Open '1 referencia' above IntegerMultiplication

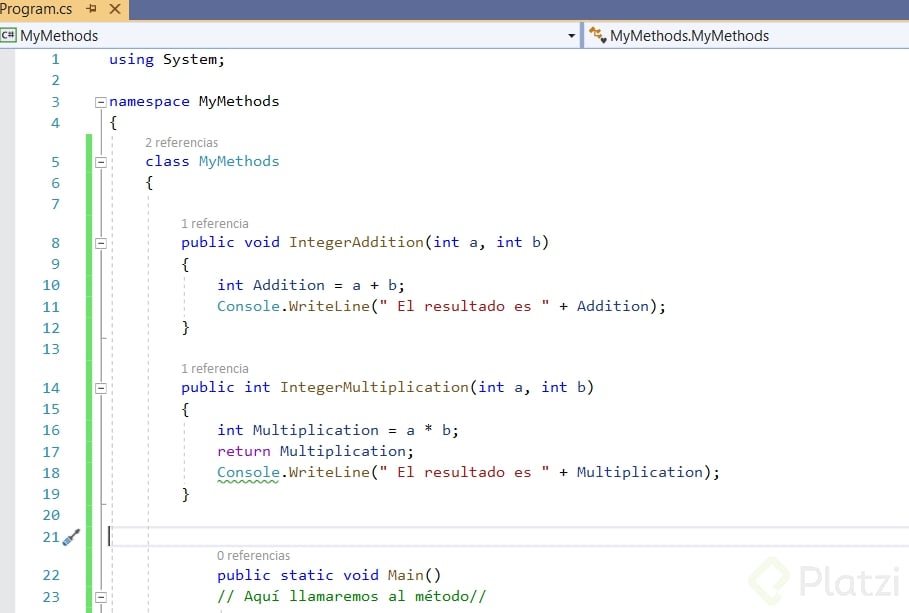pyautogui.click(x=214, y=369)
